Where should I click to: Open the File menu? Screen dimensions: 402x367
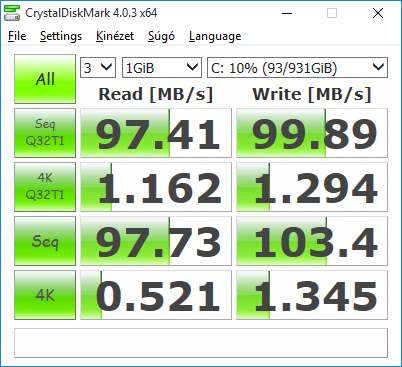[17, 36]
